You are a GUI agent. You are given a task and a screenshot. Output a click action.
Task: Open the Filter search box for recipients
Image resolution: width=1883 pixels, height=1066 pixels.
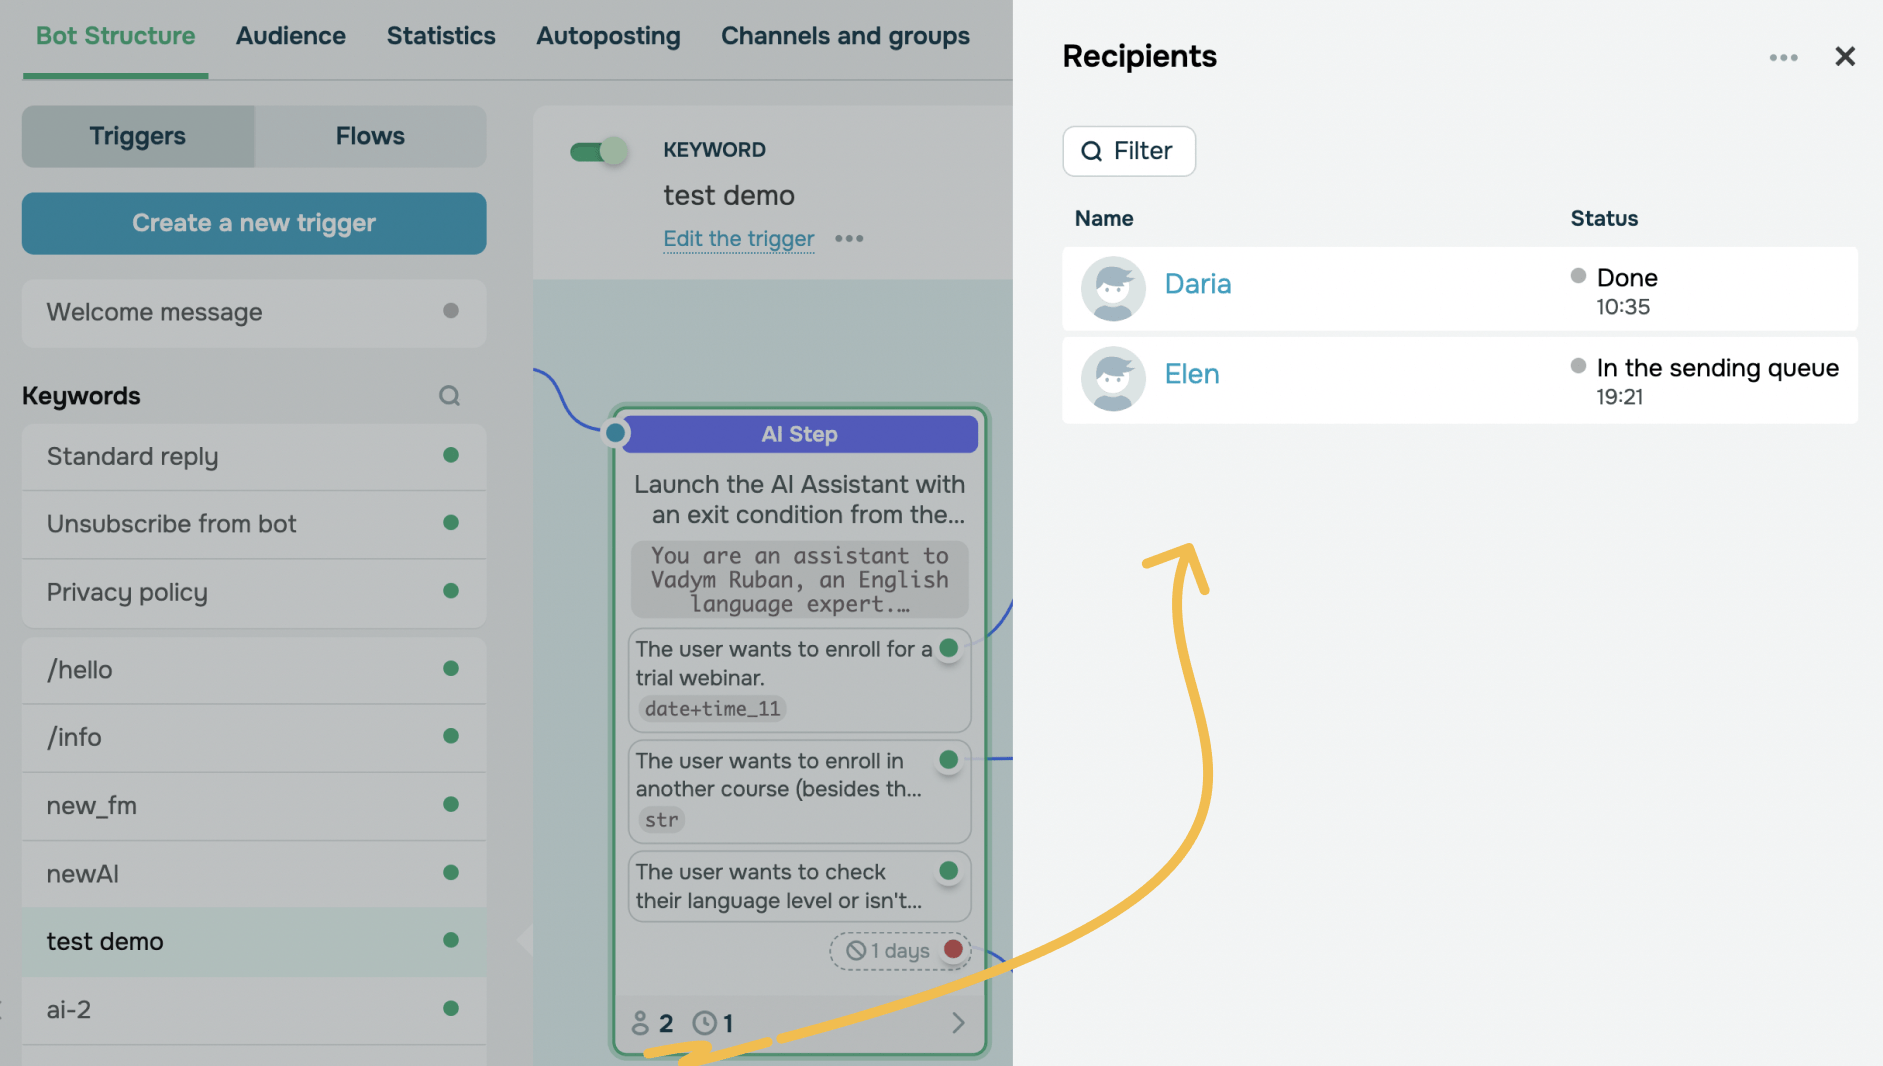pos(1129,151)
